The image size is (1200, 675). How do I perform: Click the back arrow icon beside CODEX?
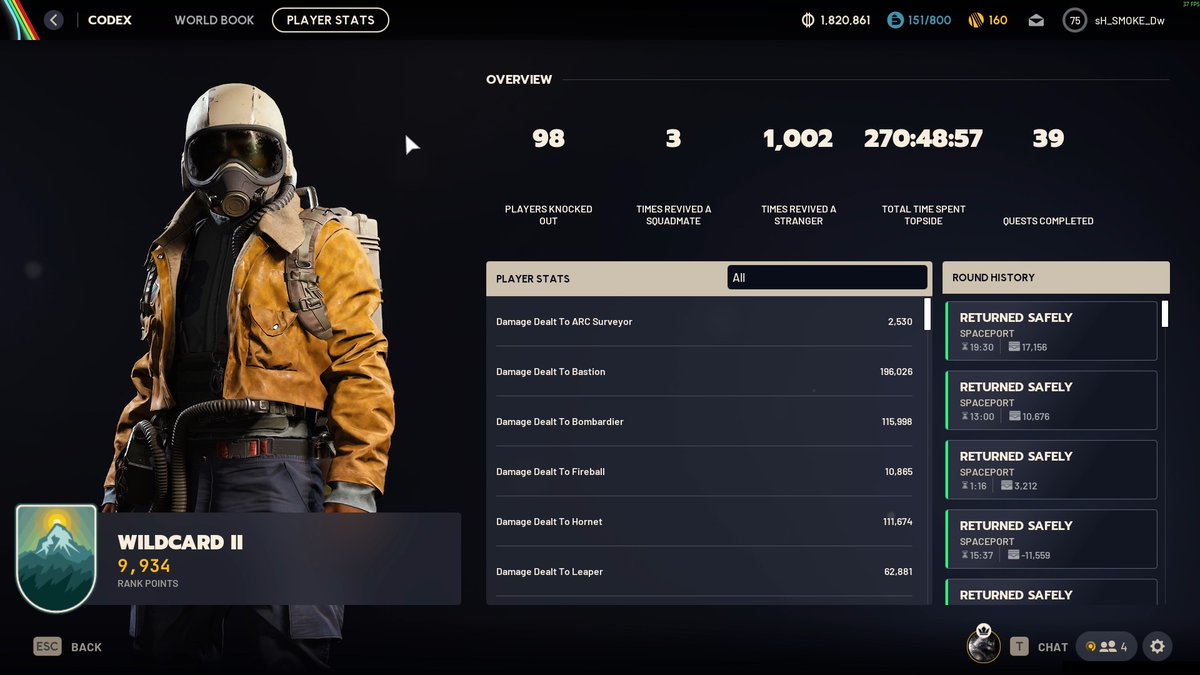point(54,20)
